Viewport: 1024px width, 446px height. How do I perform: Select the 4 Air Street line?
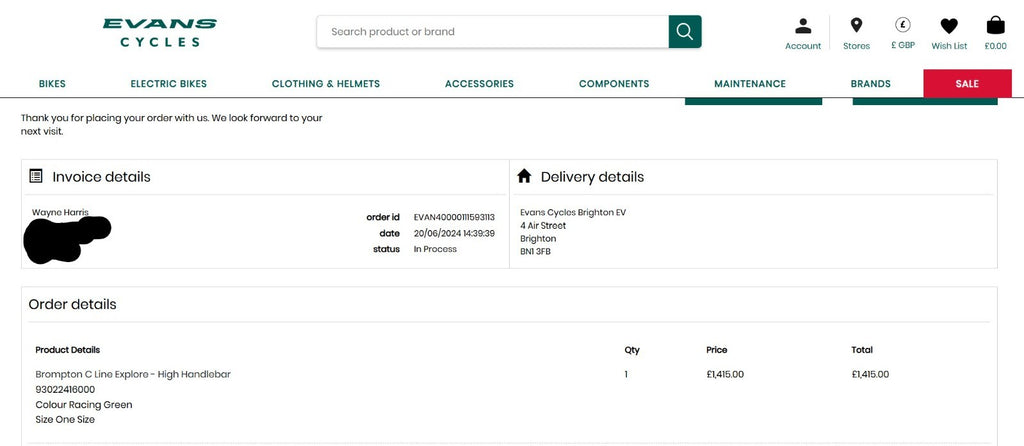[543, 225]
